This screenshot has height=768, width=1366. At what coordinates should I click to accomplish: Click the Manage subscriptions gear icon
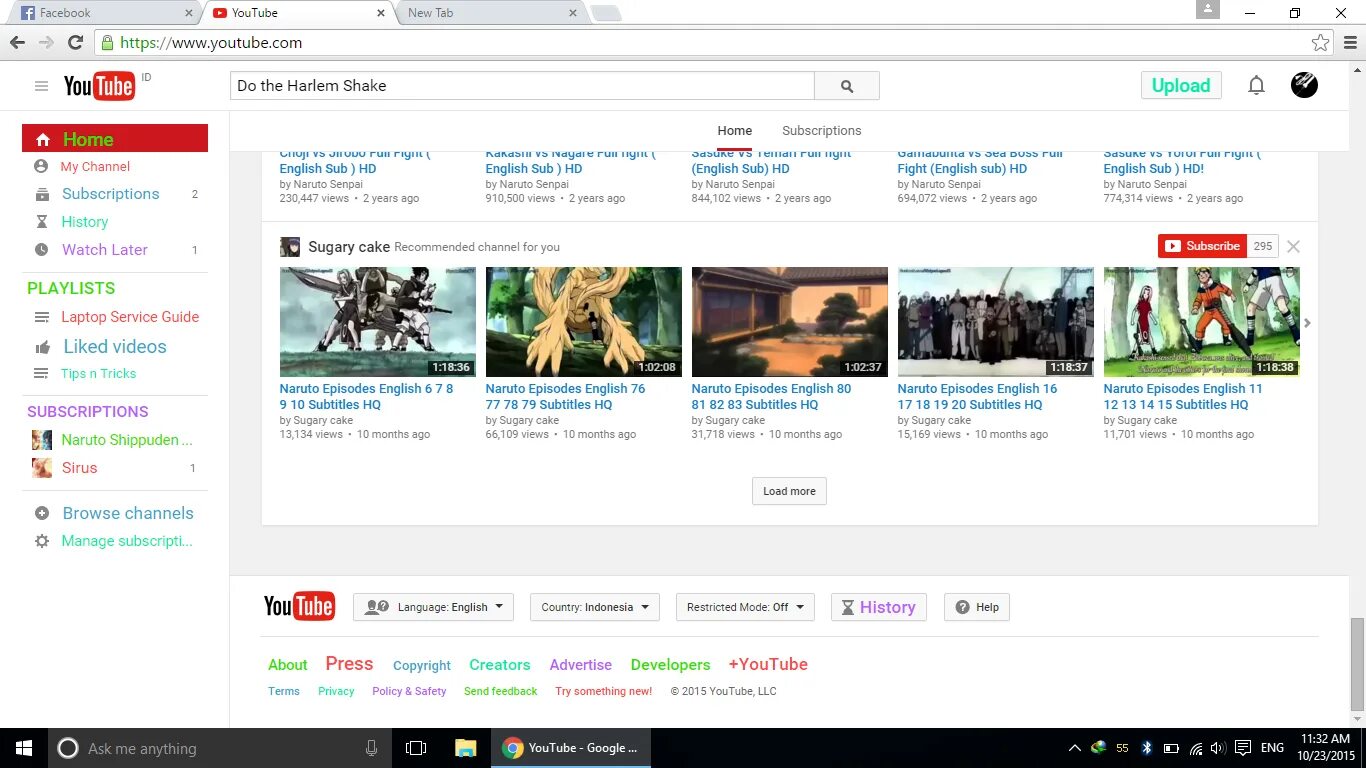click(x=41, y=541)
